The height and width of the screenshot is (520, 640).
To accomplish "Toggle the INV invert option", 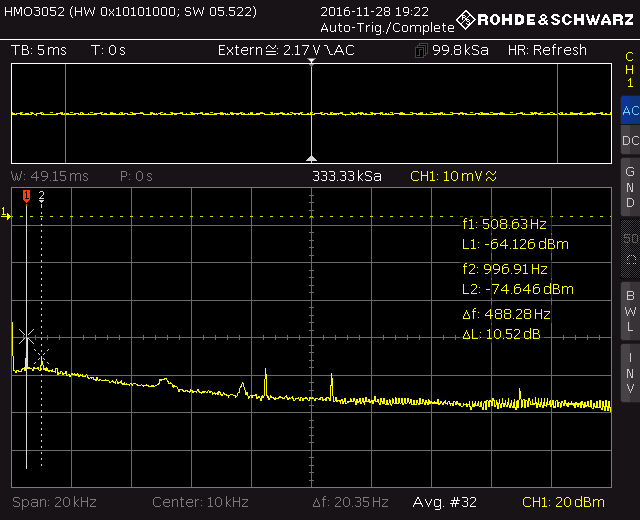I will coord(629,371).
